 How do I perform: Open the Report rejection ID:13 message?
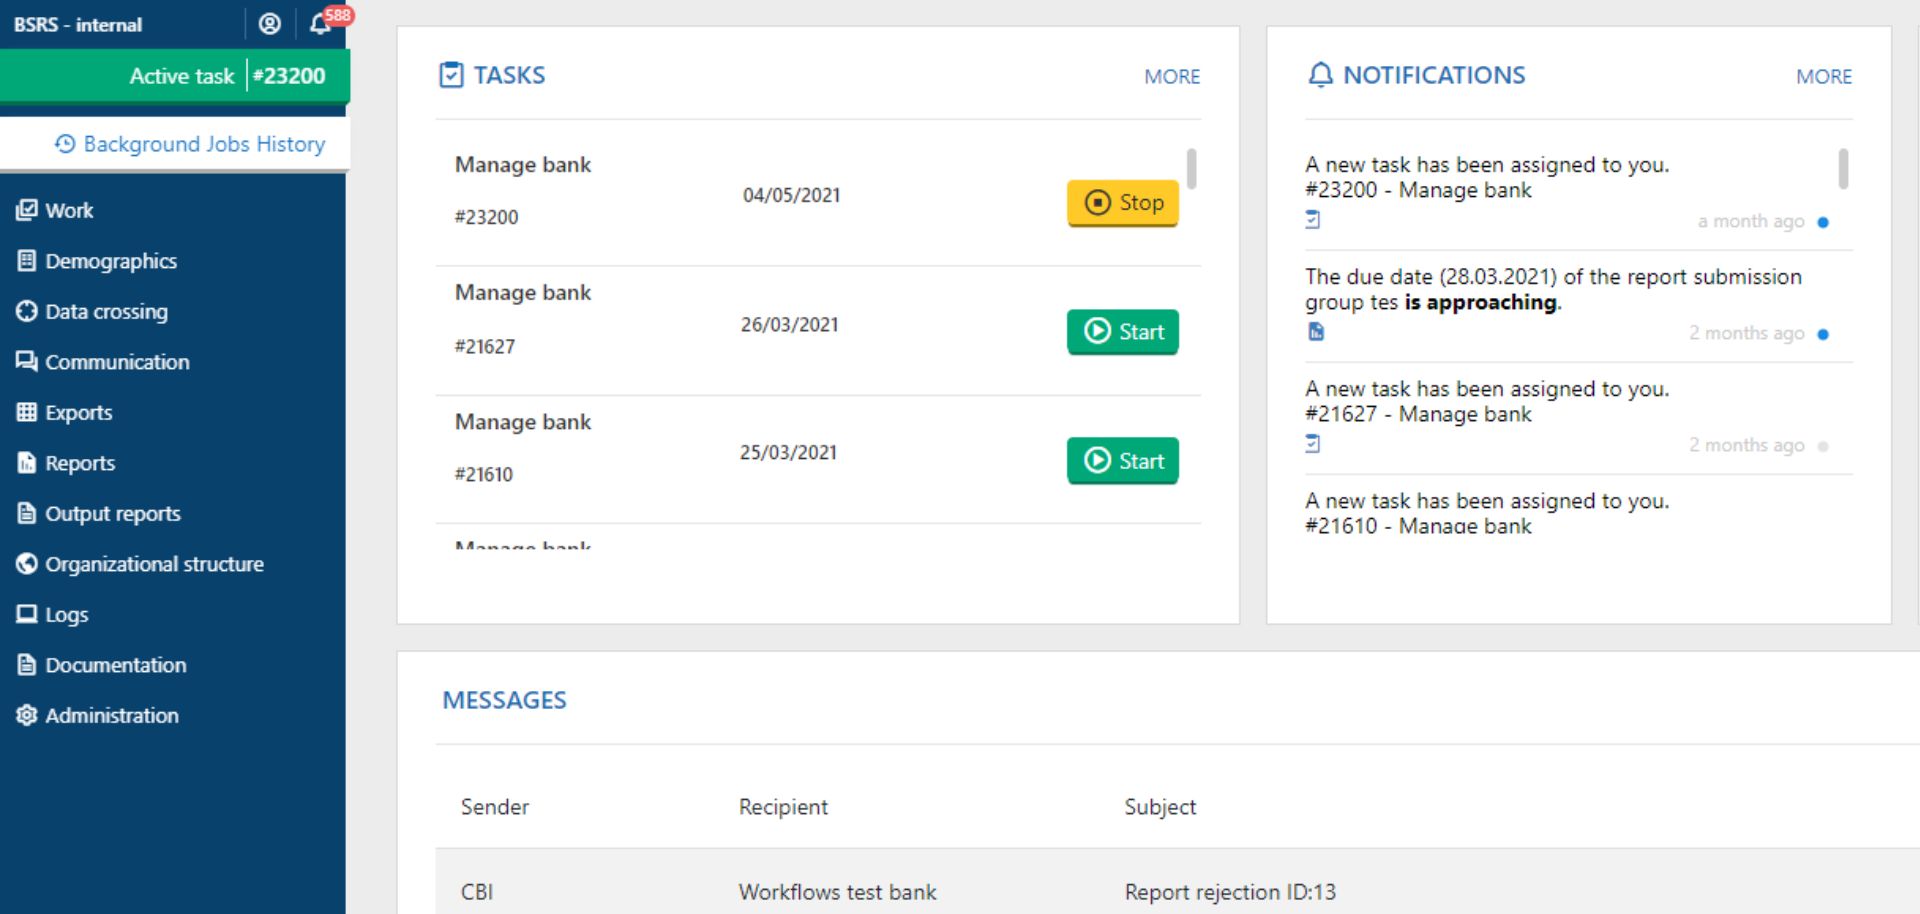[x=1229, y=891]
